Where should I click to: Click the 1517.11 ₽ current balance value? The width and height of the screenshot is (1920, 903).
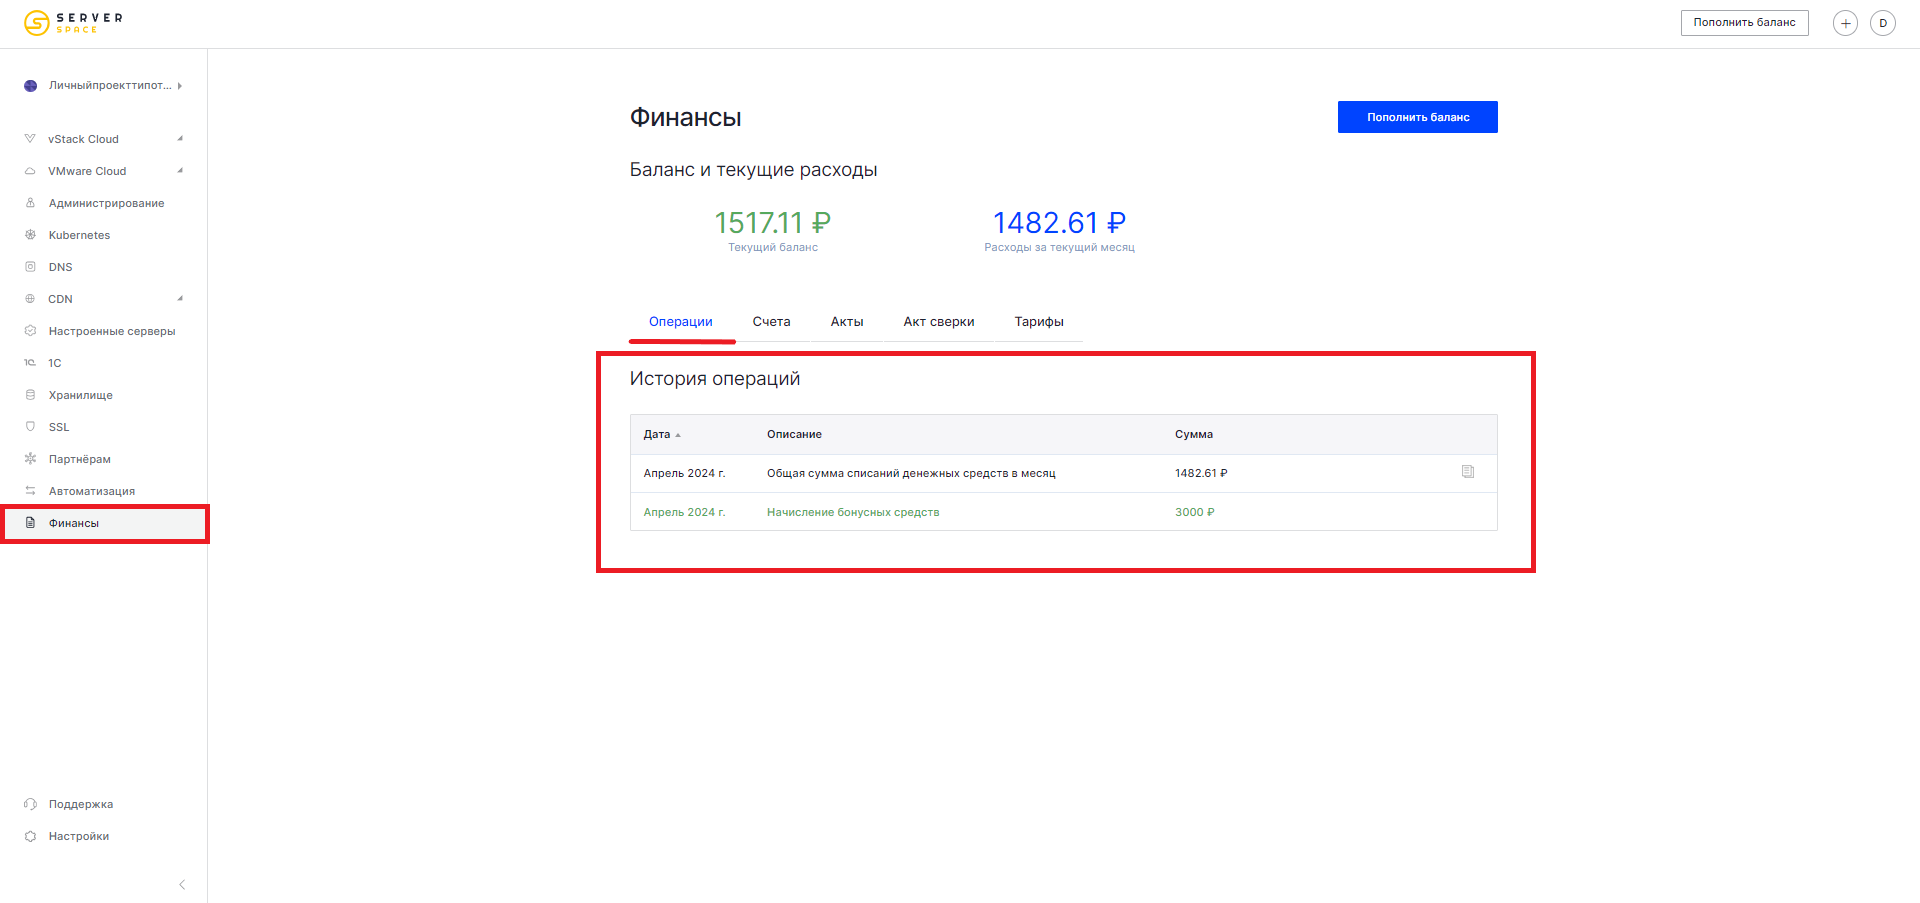(773, 222)
